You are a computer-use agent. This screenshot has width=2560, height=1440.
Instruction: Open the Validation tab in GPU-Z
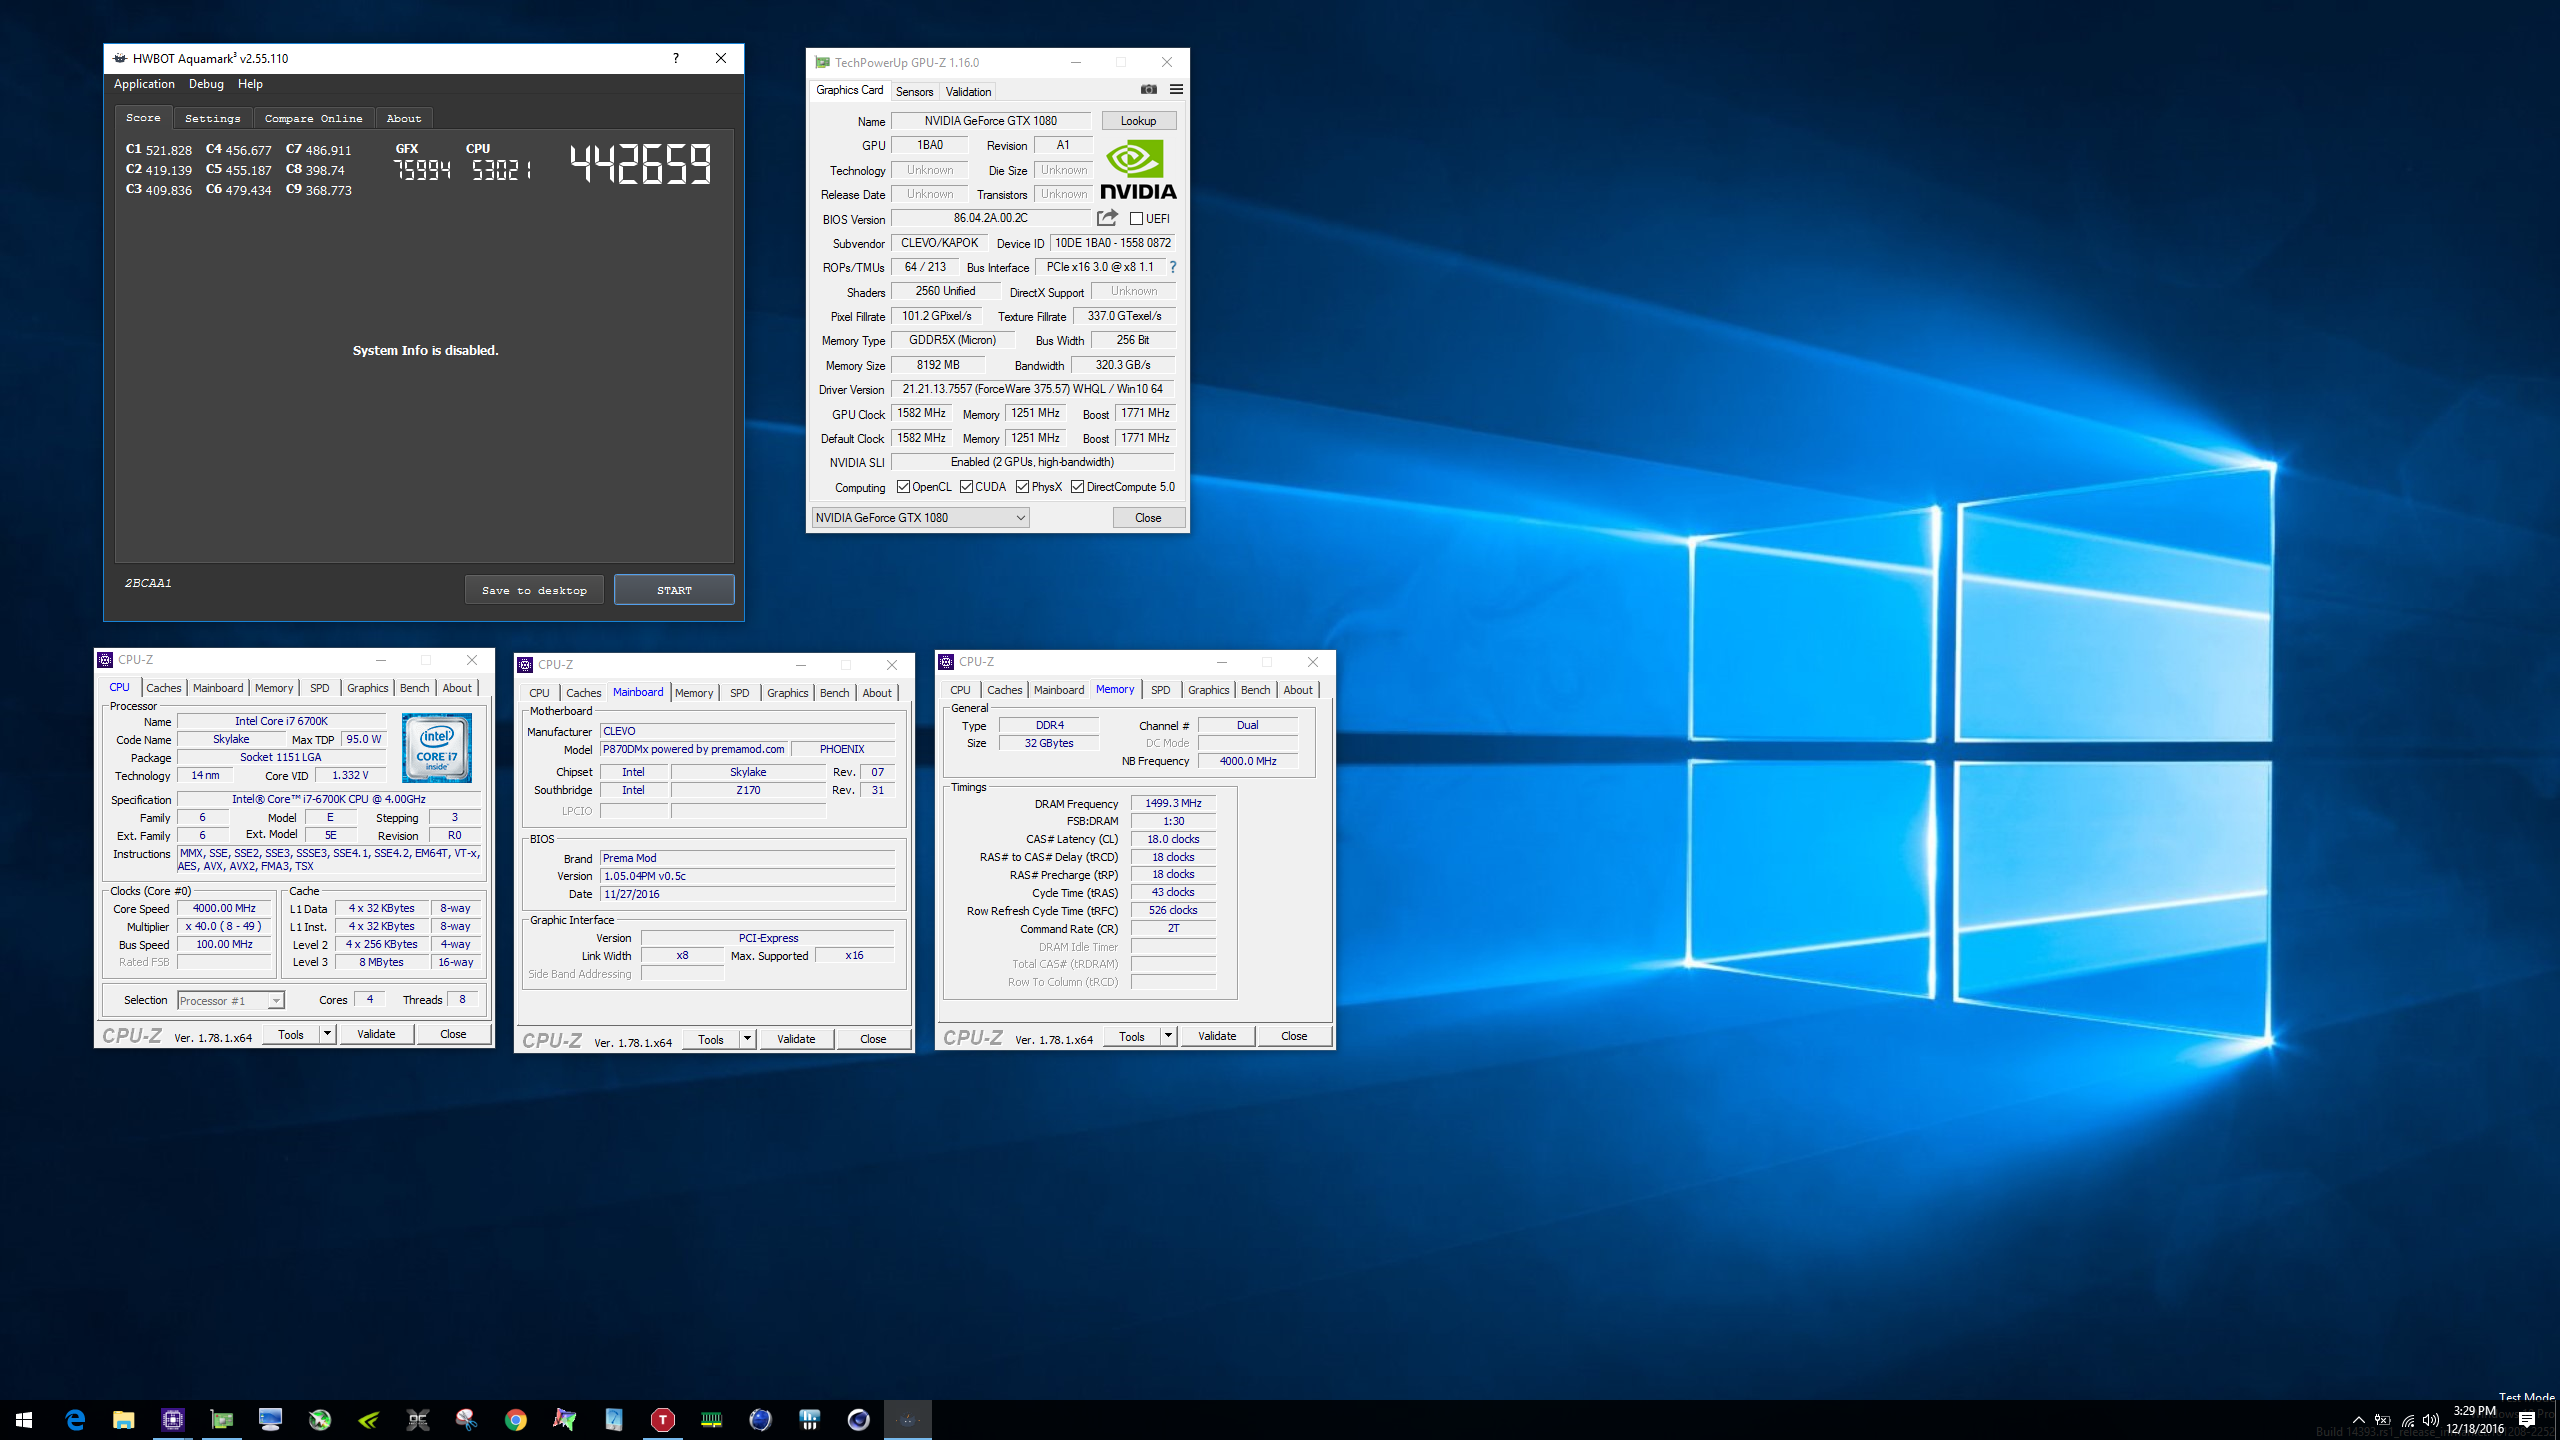[968, 91]
